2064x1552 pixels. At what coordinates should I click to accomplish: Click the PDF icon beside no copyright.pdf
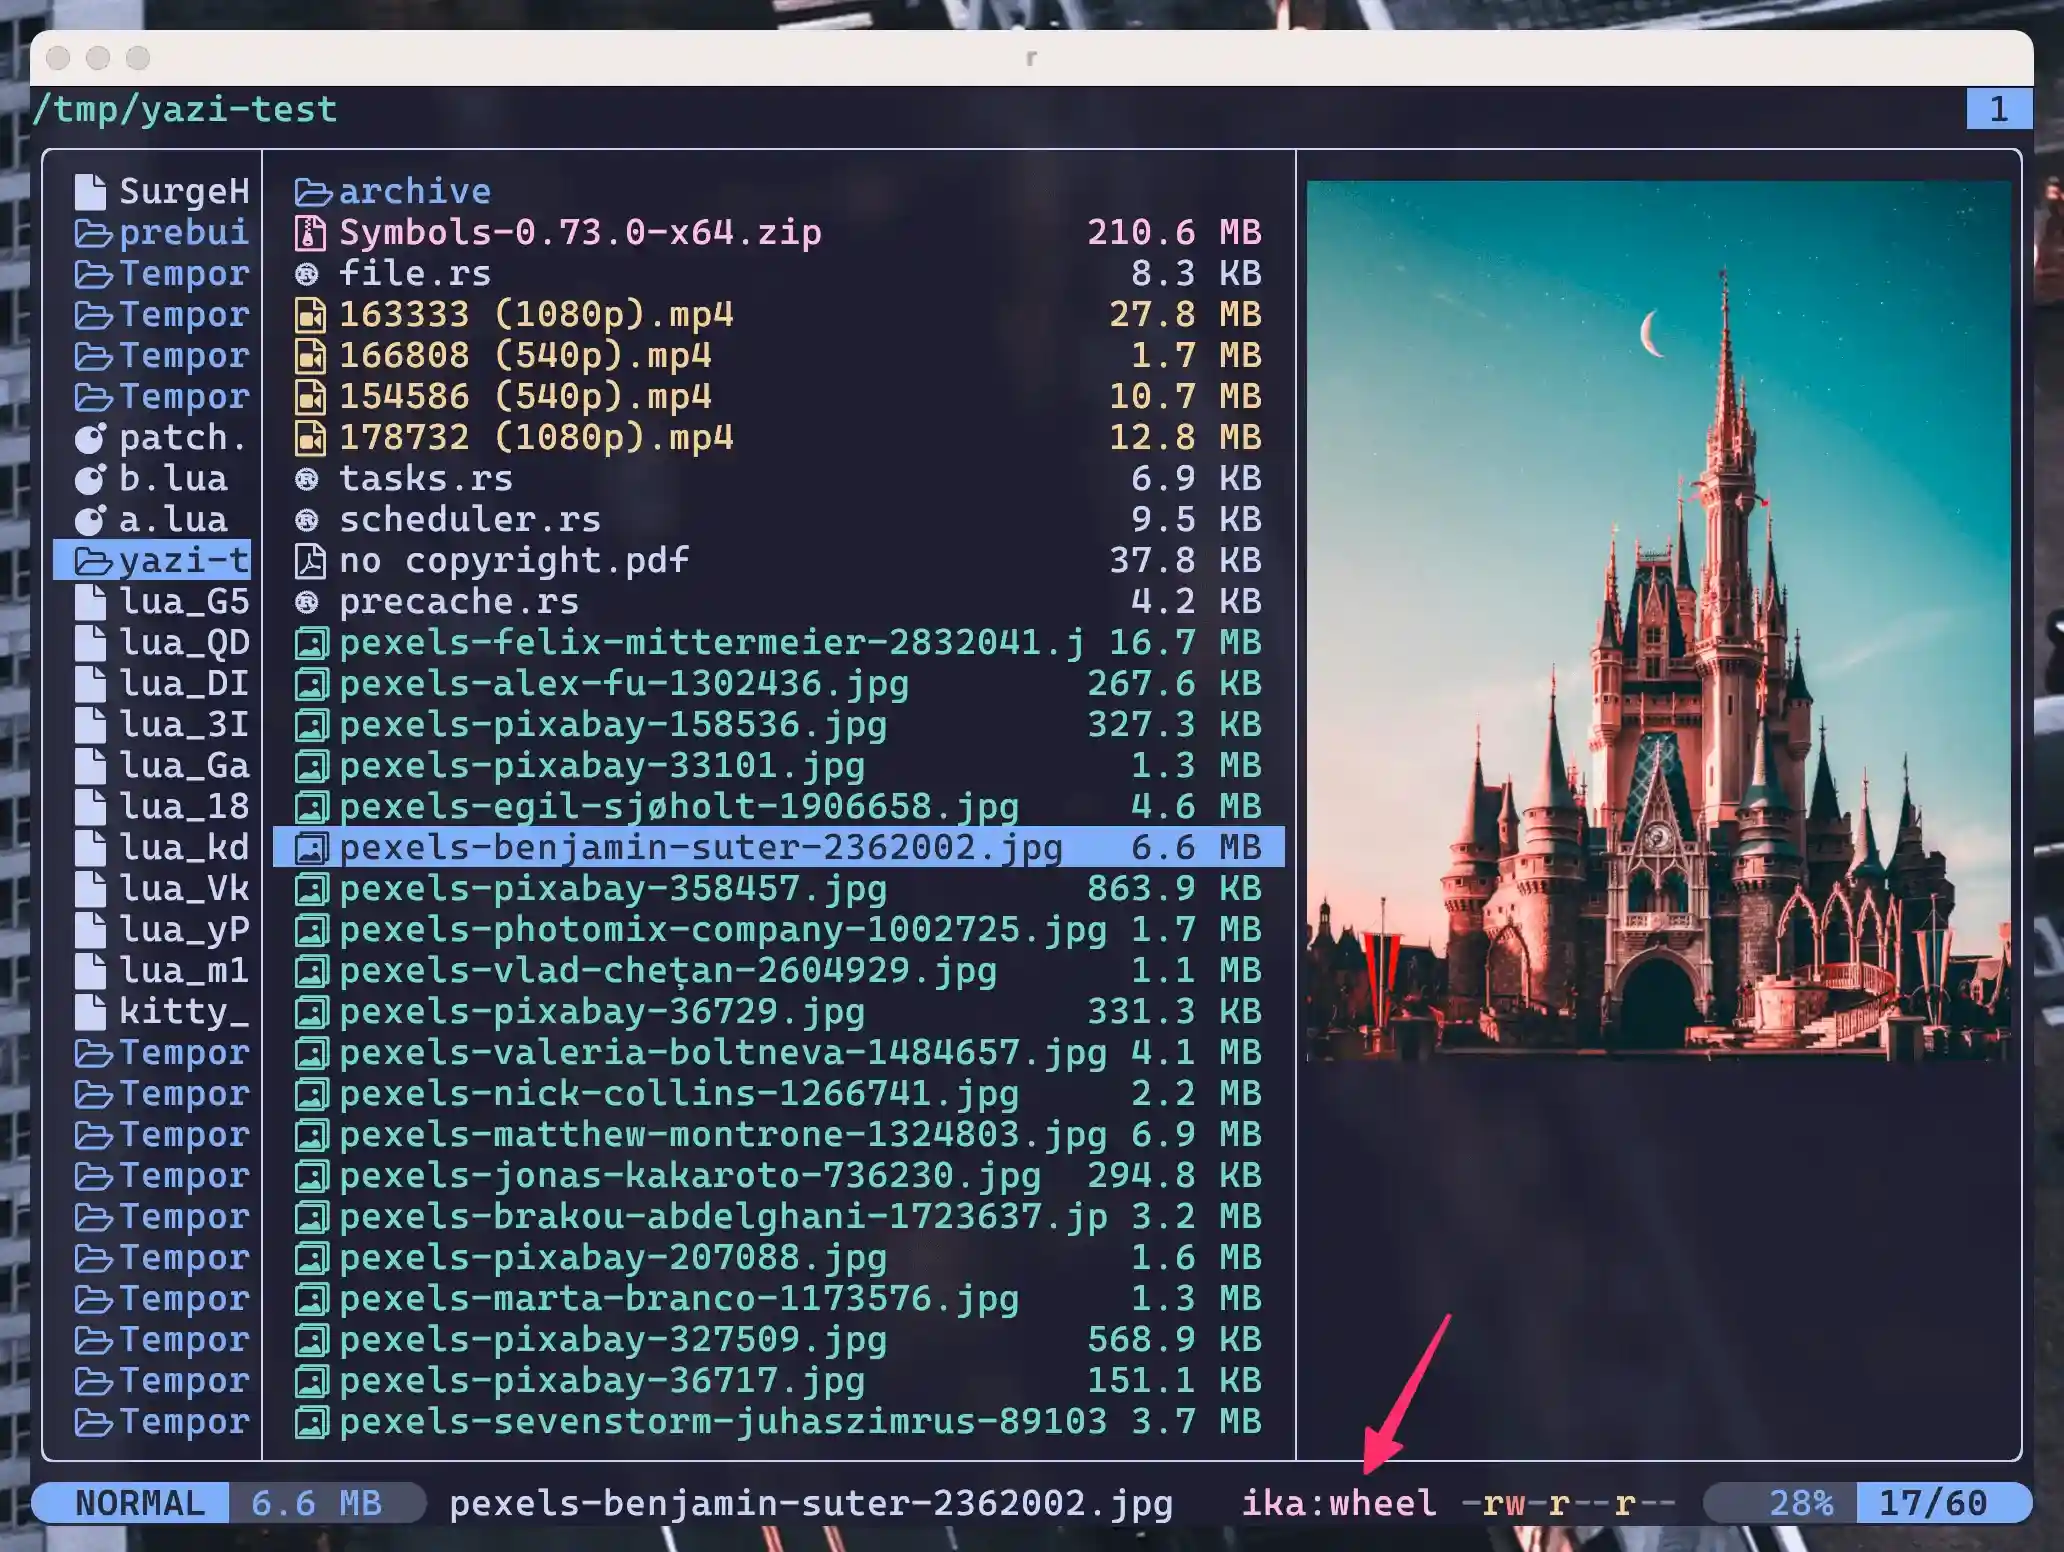coord(310,561)
